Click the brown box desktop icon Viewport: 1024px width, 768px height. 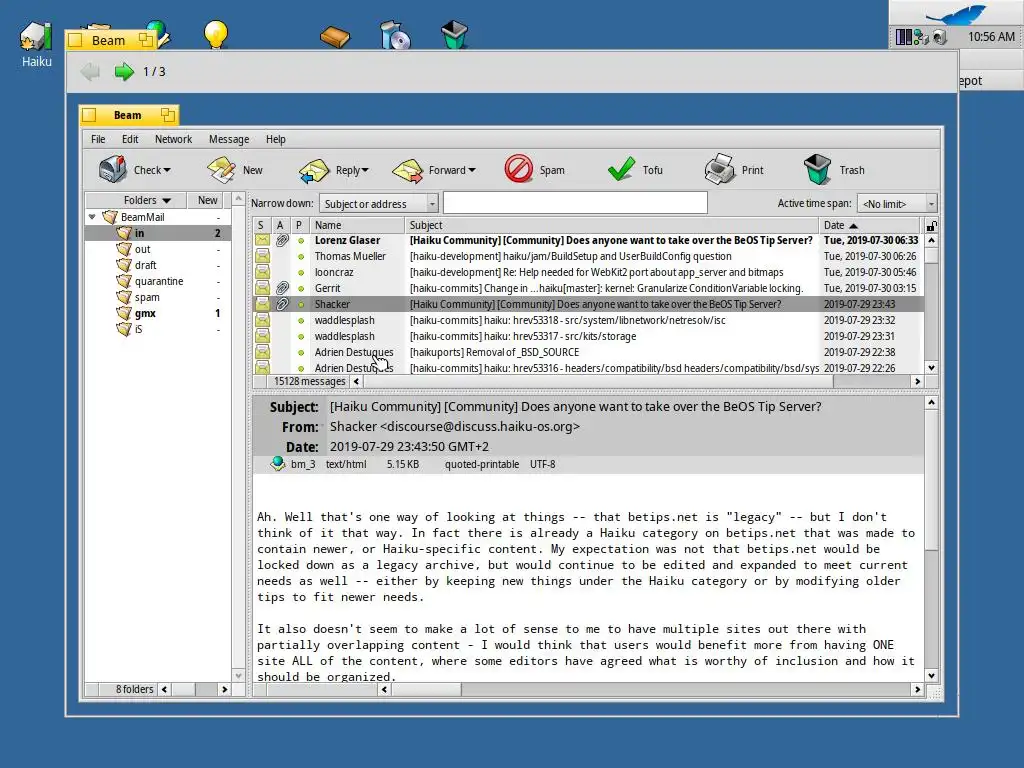coord(335,37)
